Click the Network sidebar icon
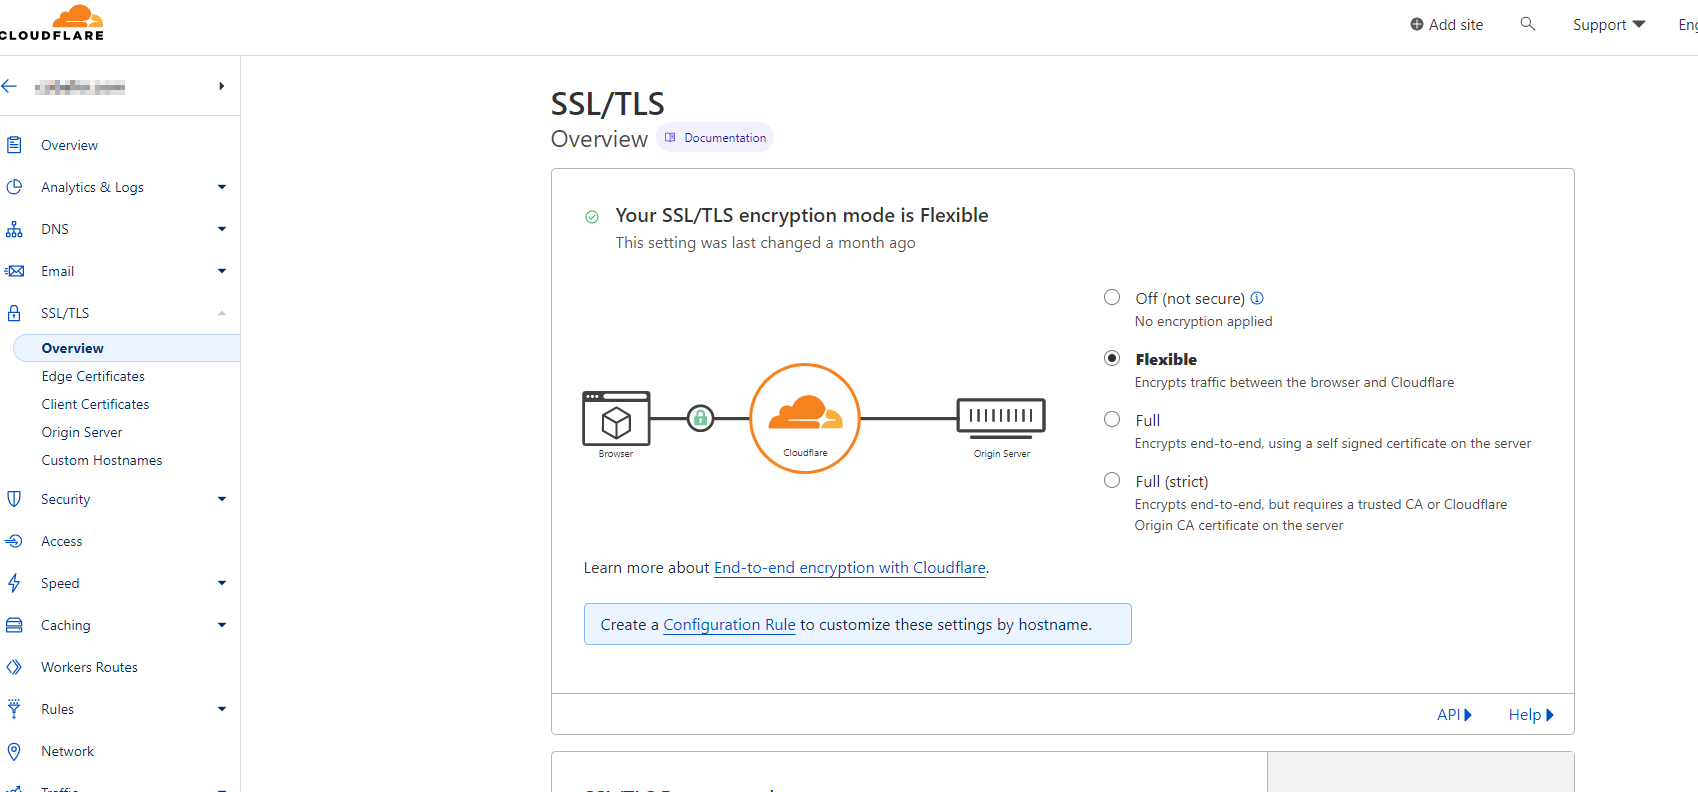Viewport: 1698px width, 792px height. (14, 751)
